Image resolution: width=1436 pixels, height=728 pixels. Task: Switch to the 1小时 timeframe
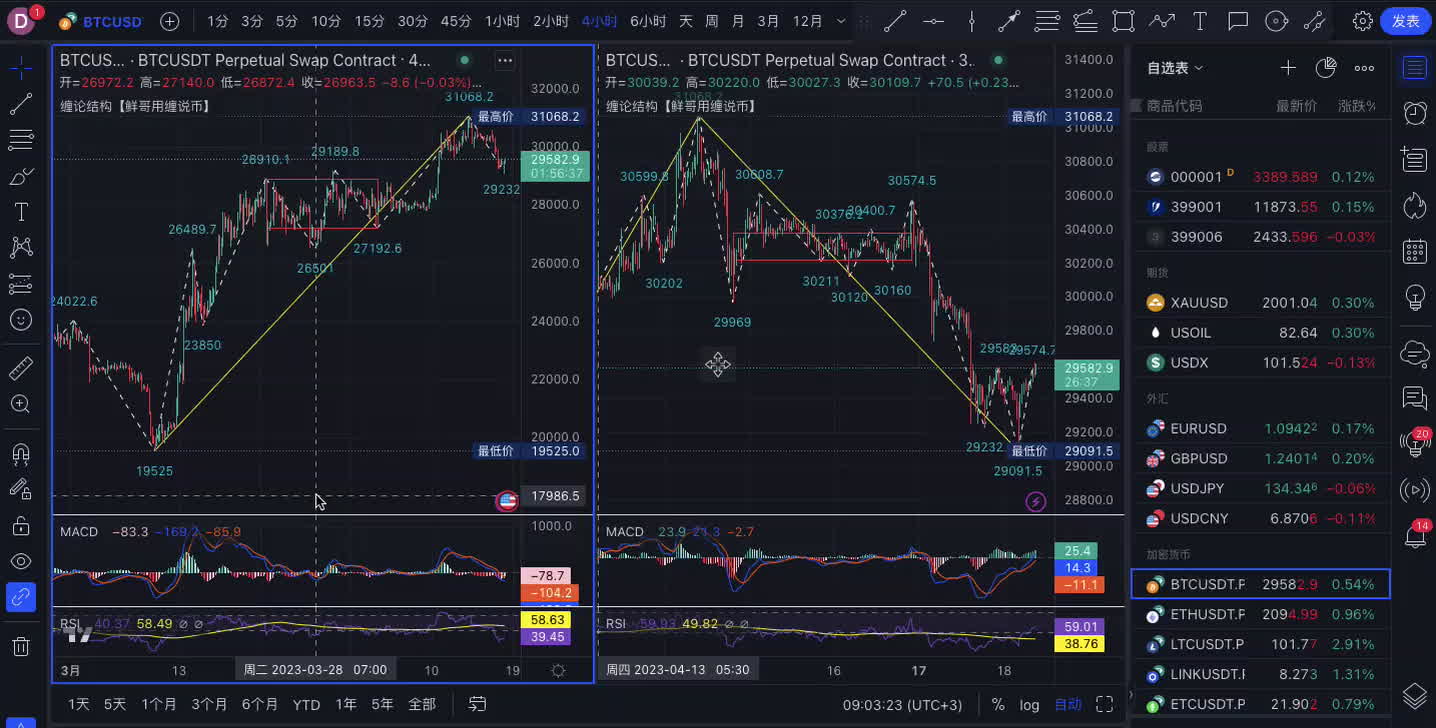pyautogui.click(x=501, y=21)
